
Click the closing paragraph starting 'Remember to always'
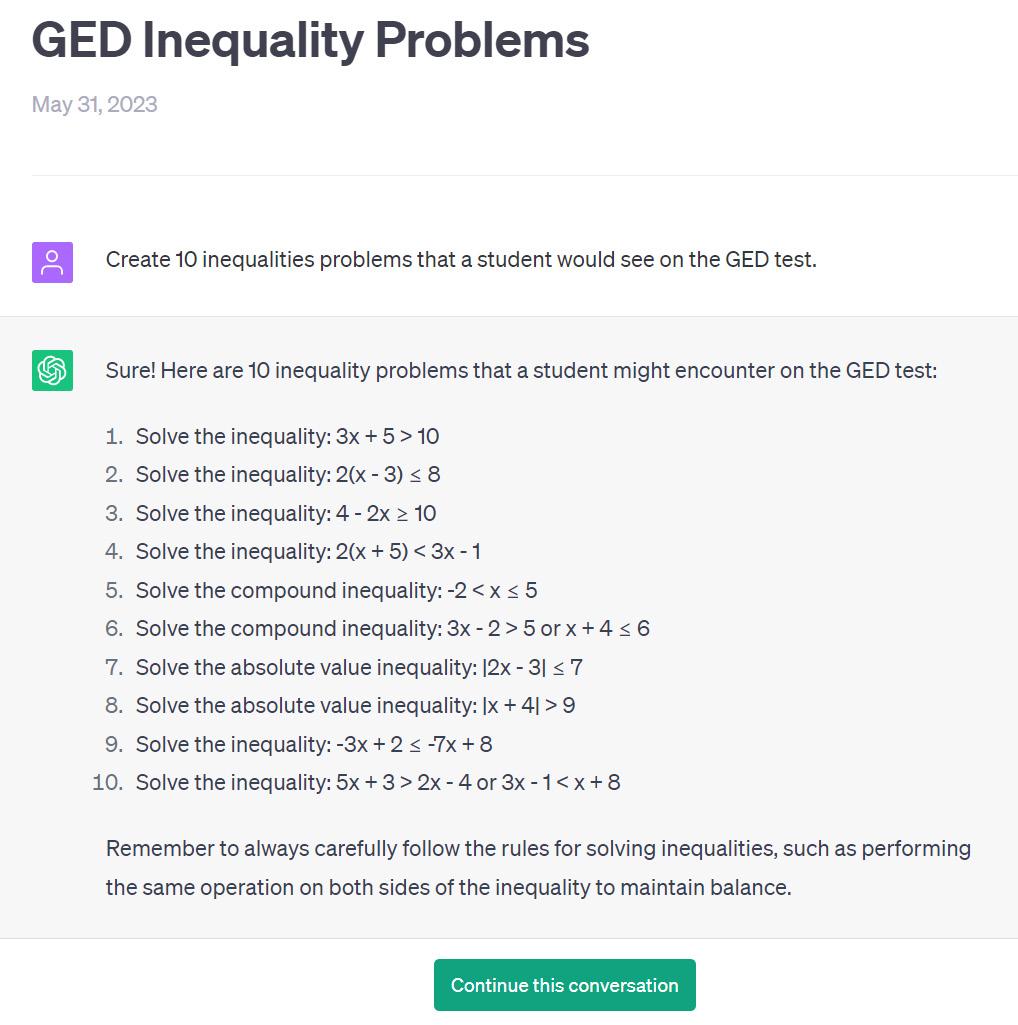coord(538,867)
